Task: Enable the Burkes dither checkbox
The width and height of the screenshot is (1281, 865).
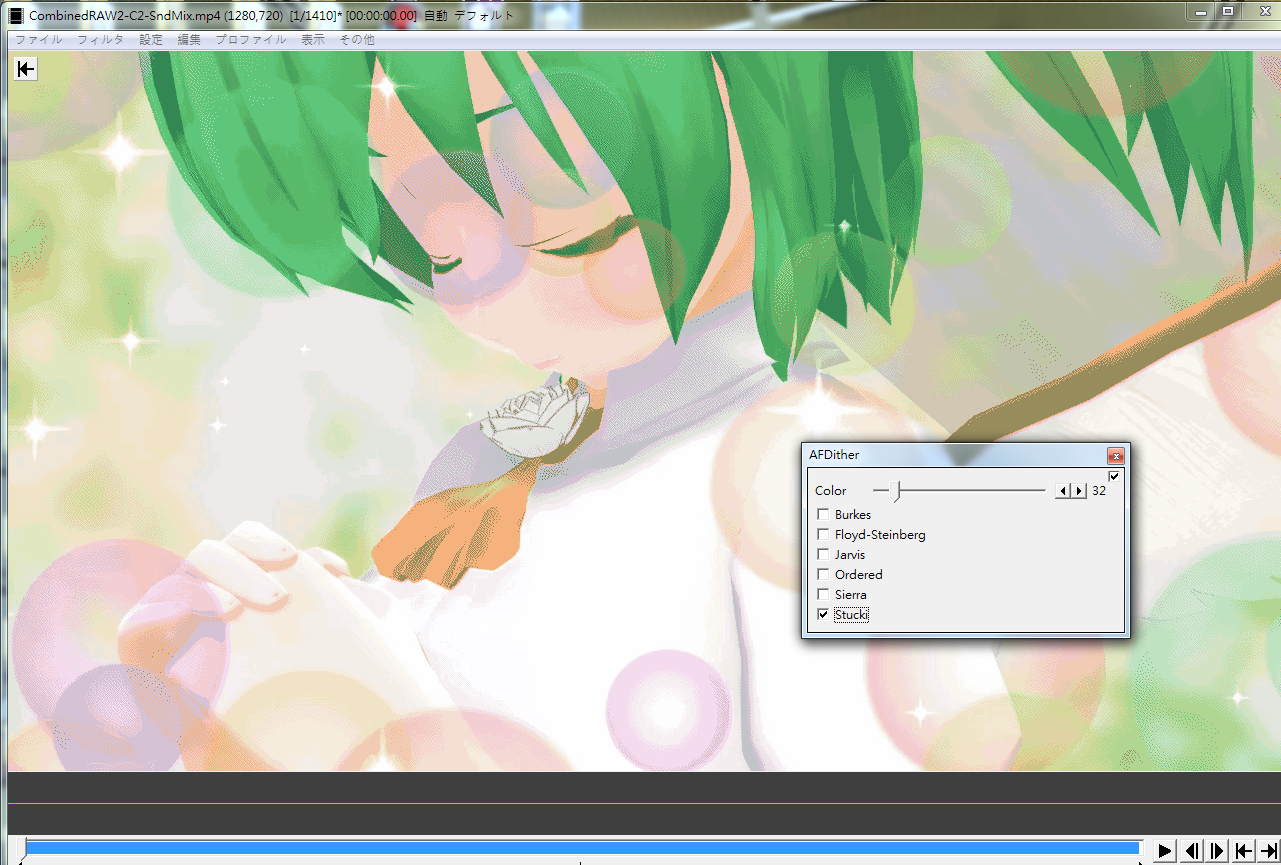Action: coord(823,514)
